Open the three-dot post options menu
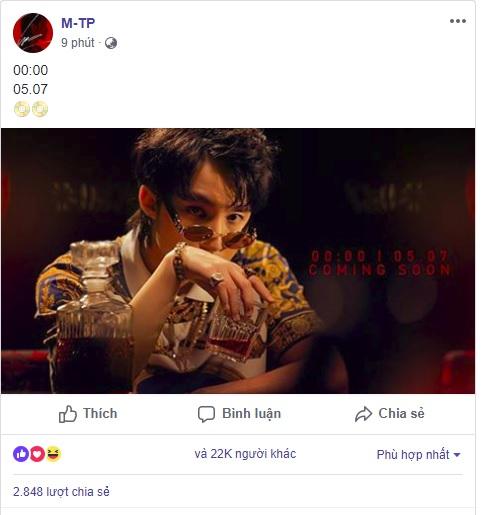 pos(457,21)
